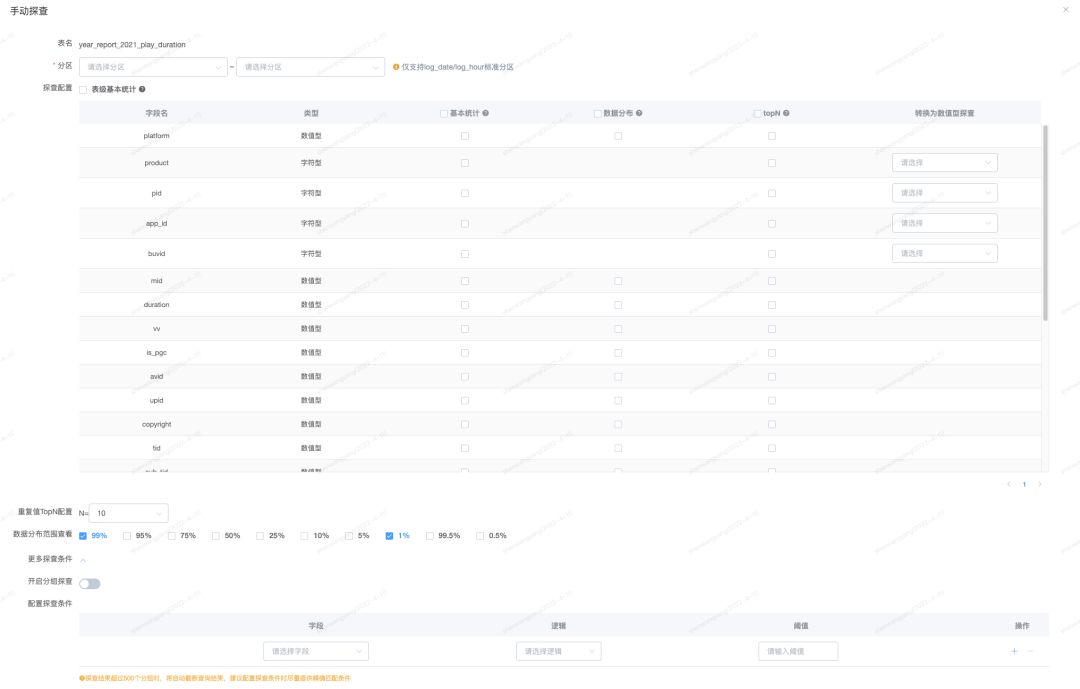The image size is (1080, 689).
Task: Click the plus icon to add a condition row
Action: 1014,651
